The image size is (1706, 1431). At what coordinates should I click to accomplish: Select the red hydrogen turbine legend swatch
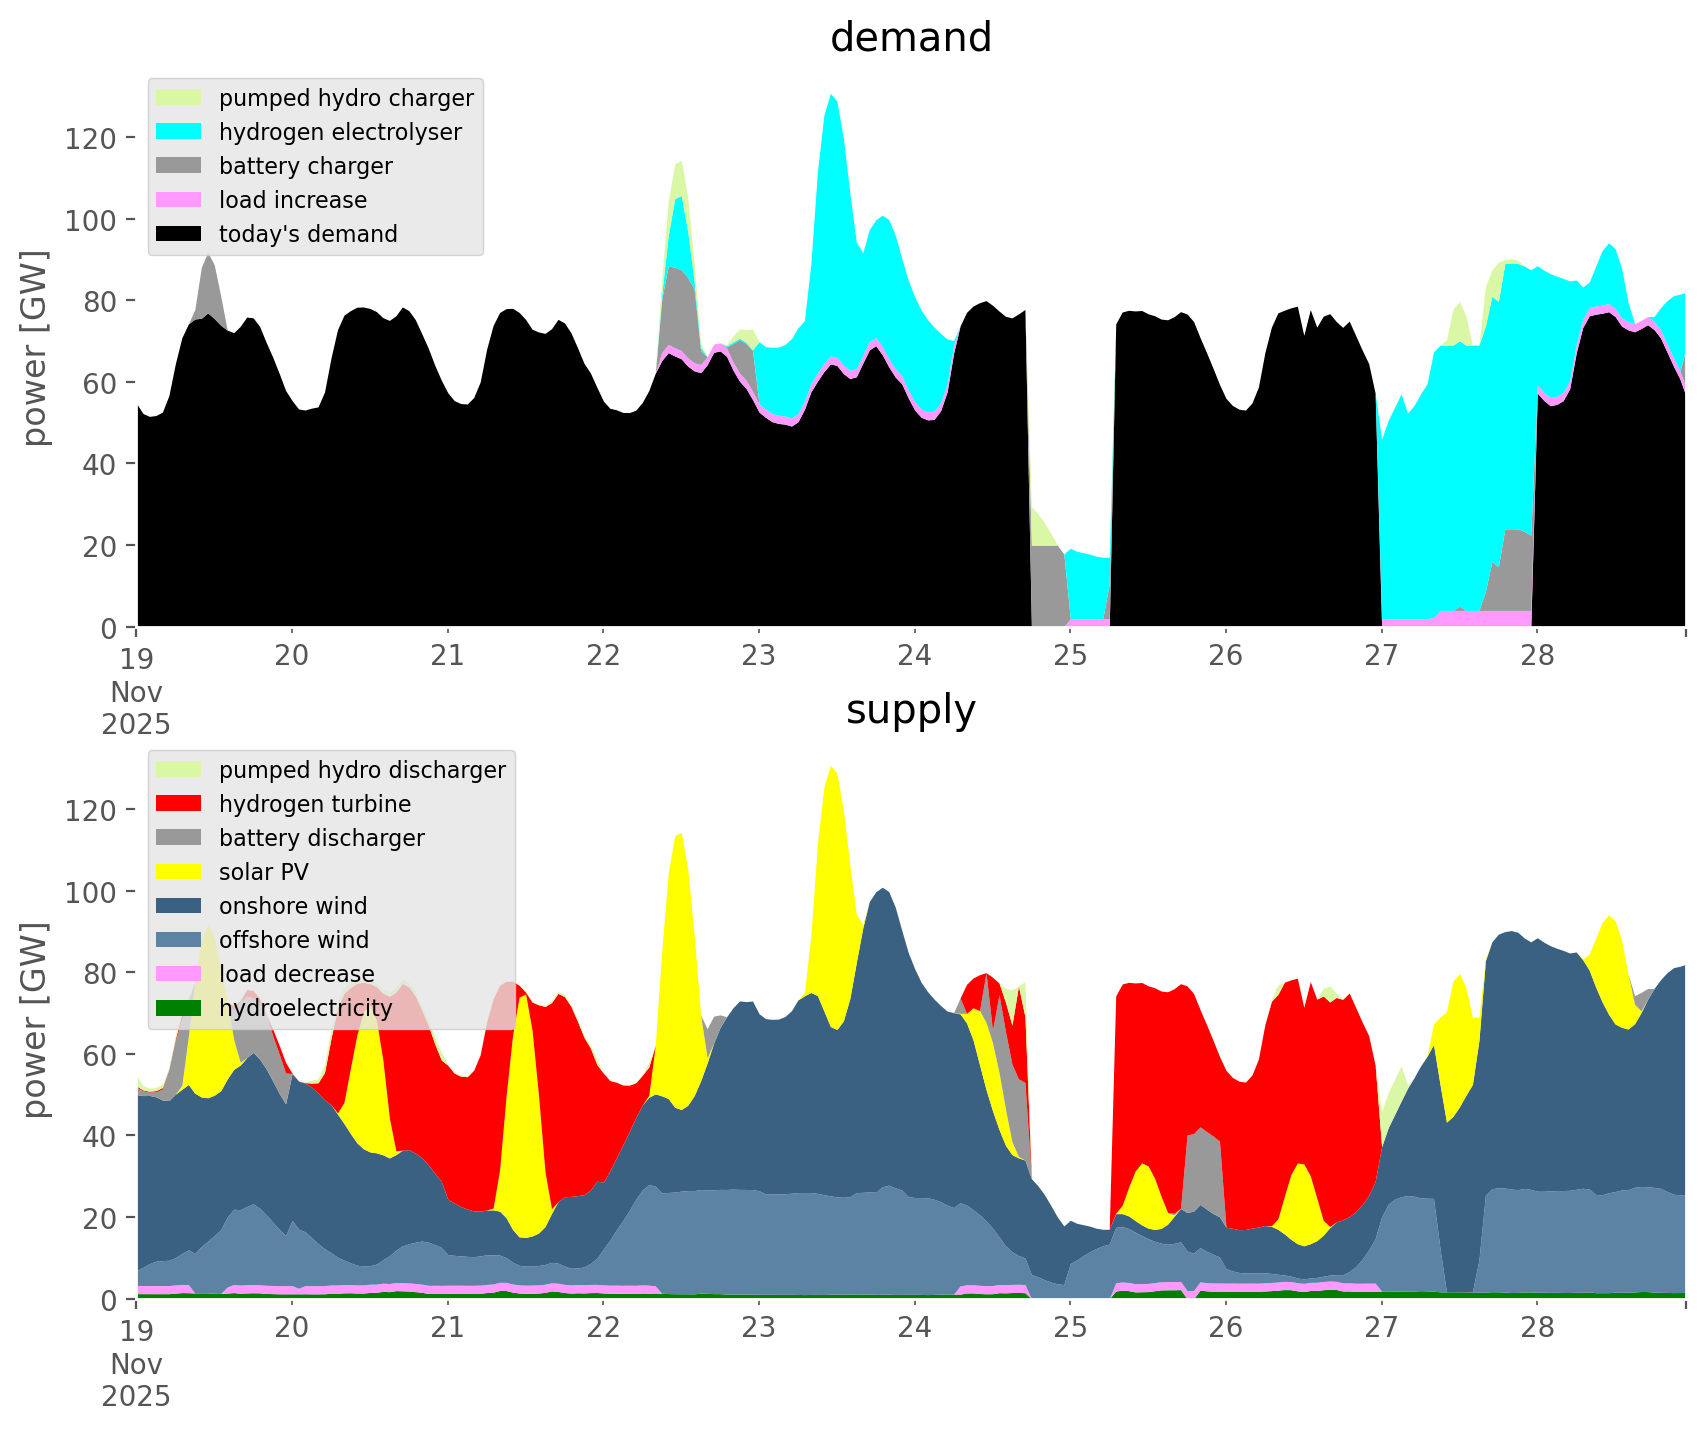point(180,804)
